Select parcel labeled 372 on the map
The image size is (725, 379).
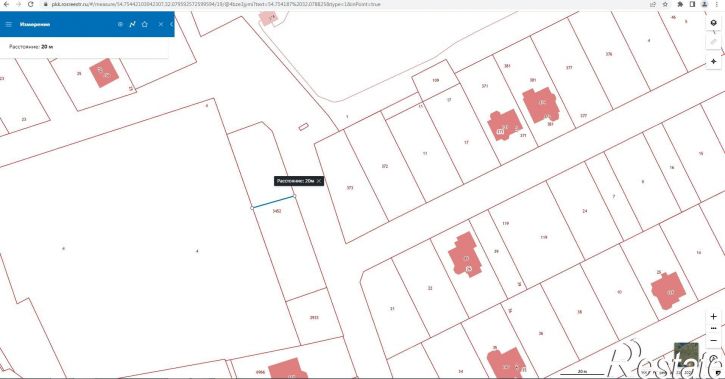tap(385, 166)
